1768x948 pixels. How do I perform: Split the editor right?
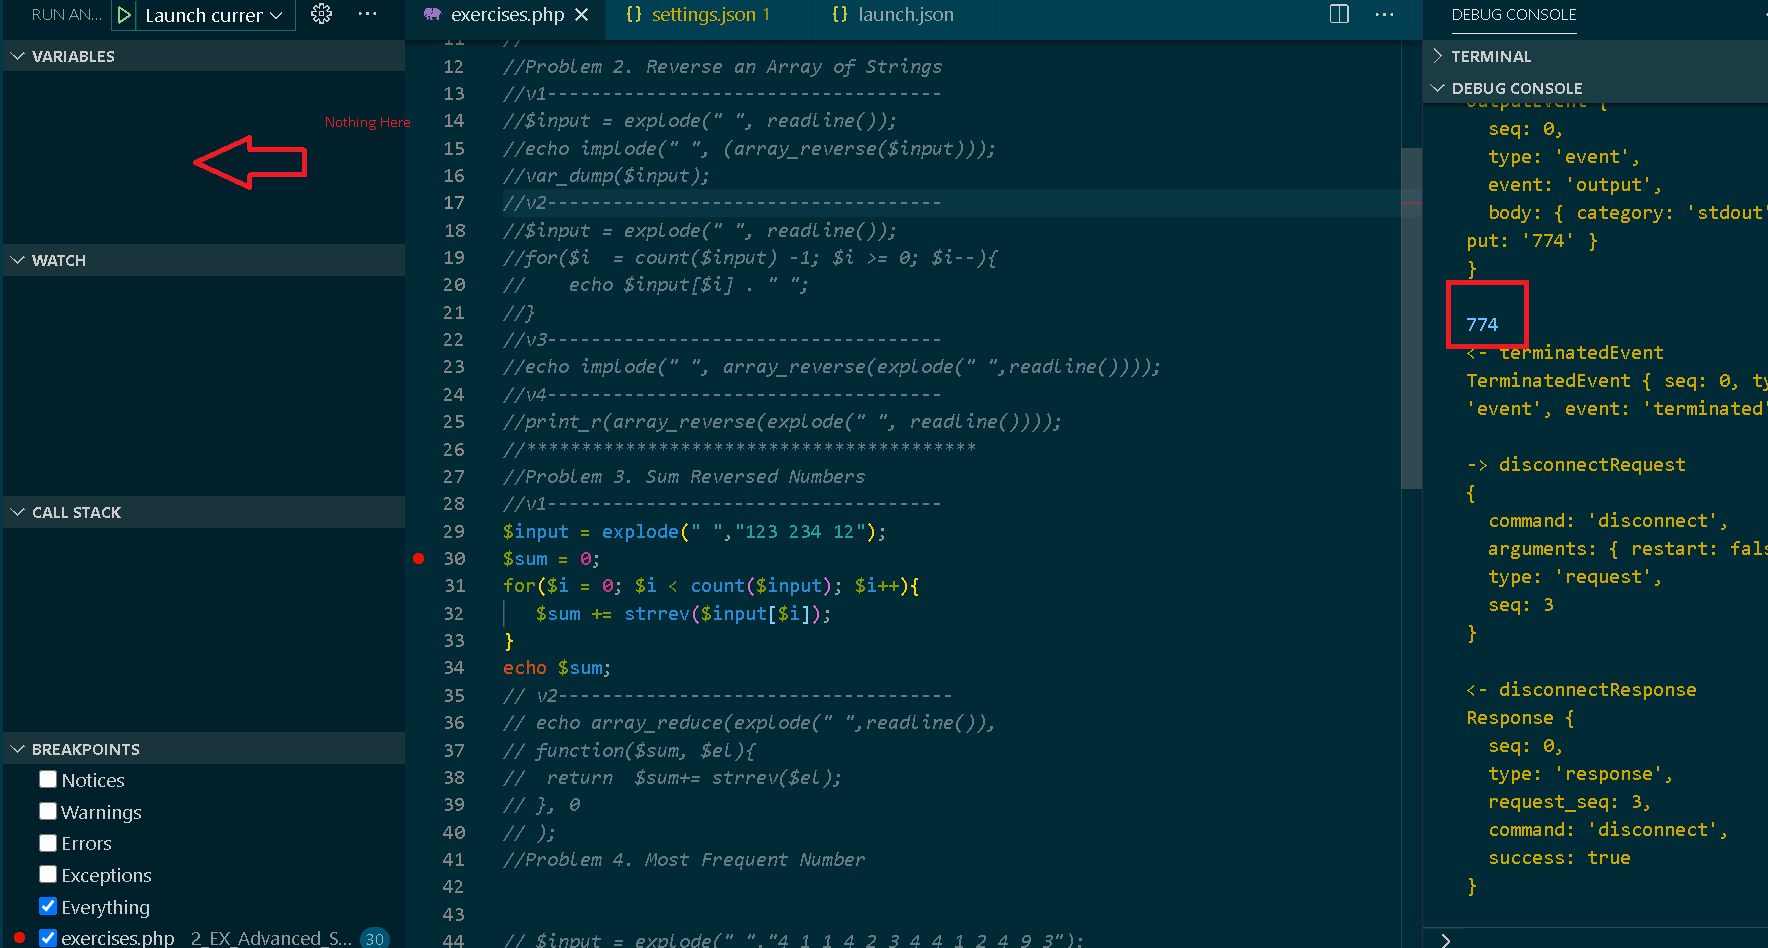[x=1339, y=14]
